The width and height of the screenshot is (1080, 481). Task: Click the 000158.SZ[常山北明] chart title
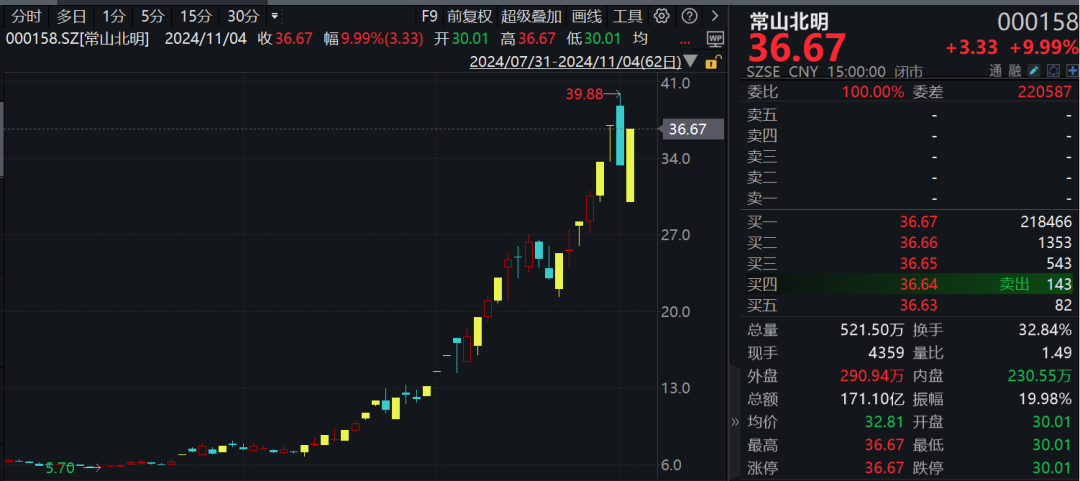(x=77, y=39)
